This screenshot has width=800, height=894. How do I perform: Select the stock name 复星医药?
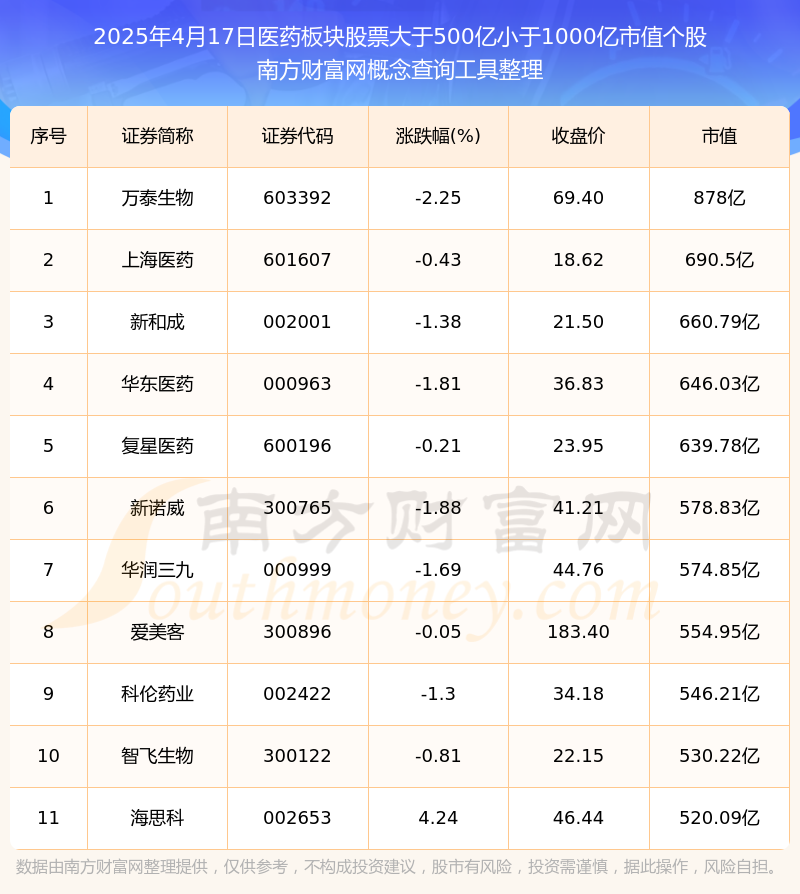click(157, 446)
